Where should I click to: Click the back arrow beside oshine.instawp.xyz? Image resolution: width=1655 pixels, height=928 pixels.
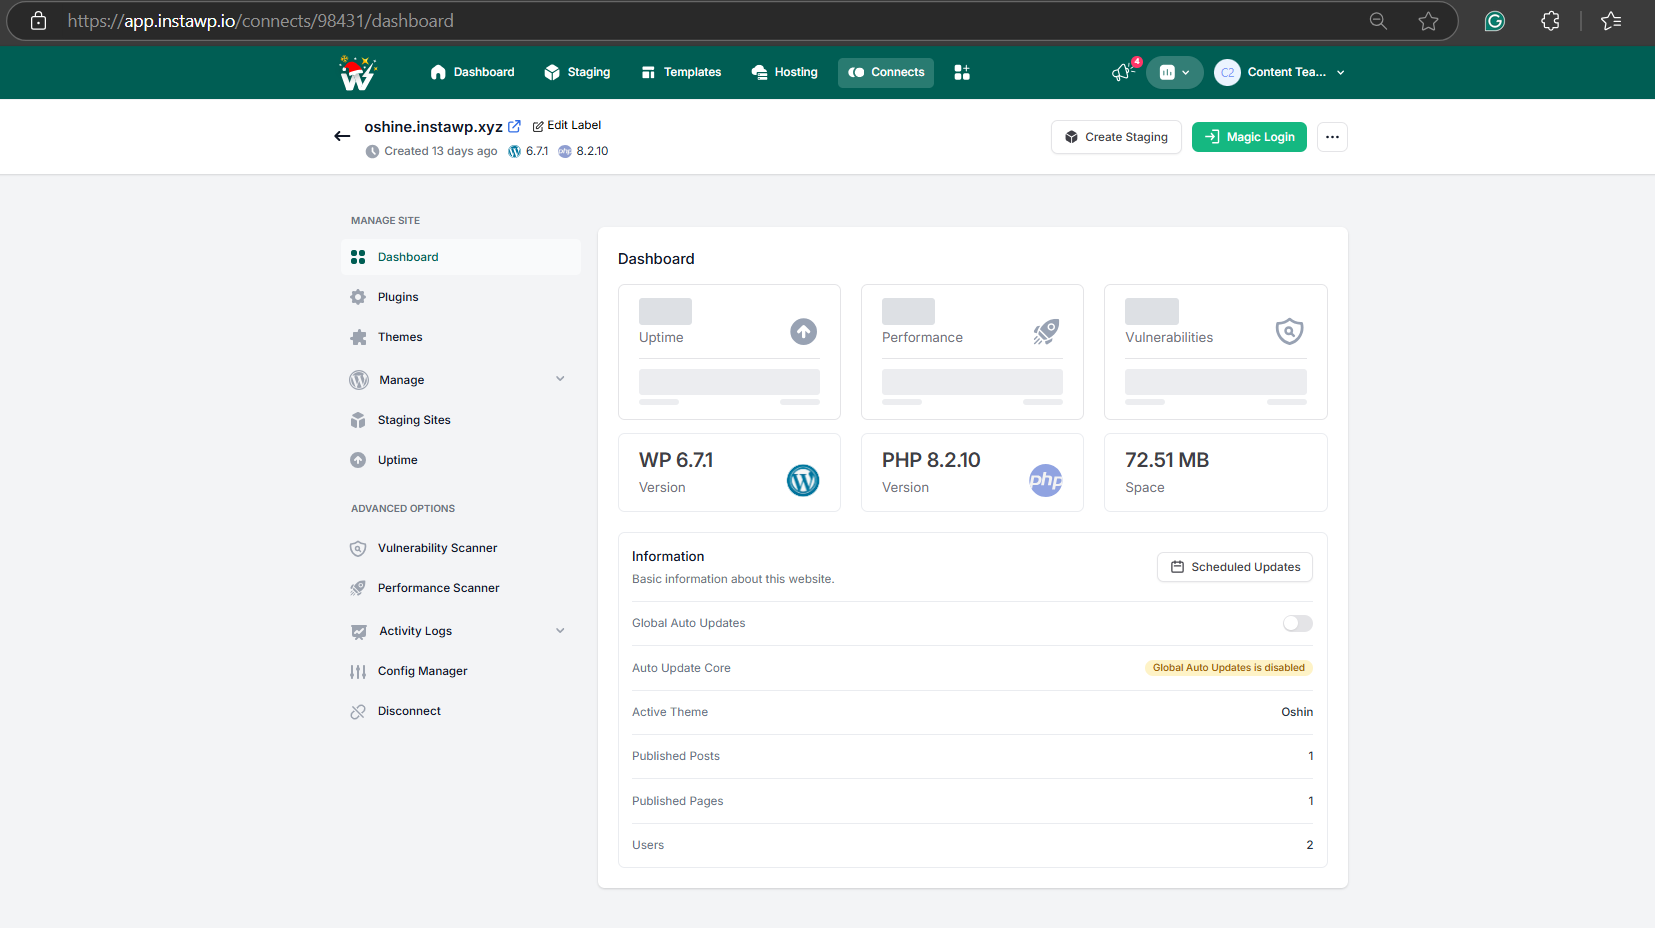coord(342,136)
